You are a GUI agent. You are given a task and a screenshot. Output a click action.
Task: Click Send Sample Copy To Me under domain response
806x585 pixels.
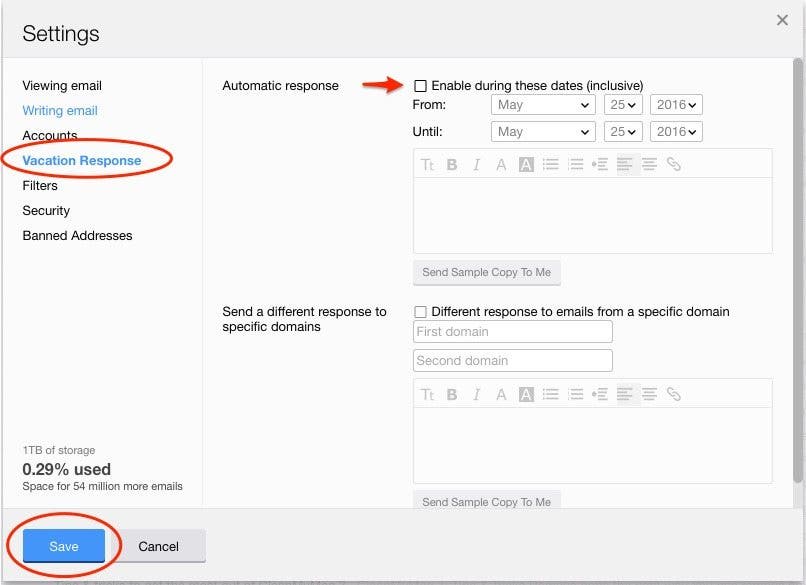(x=486, y=500)
